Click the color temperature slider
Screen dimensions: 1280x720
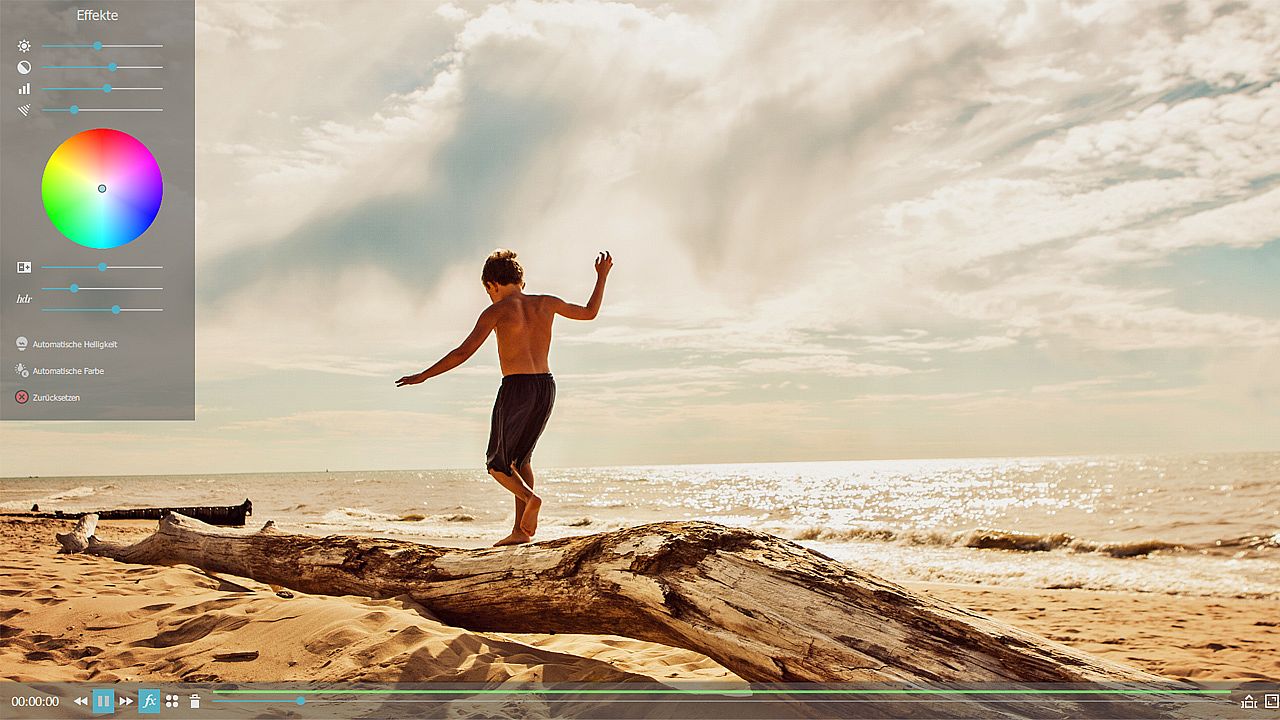[x=102, y=267]
